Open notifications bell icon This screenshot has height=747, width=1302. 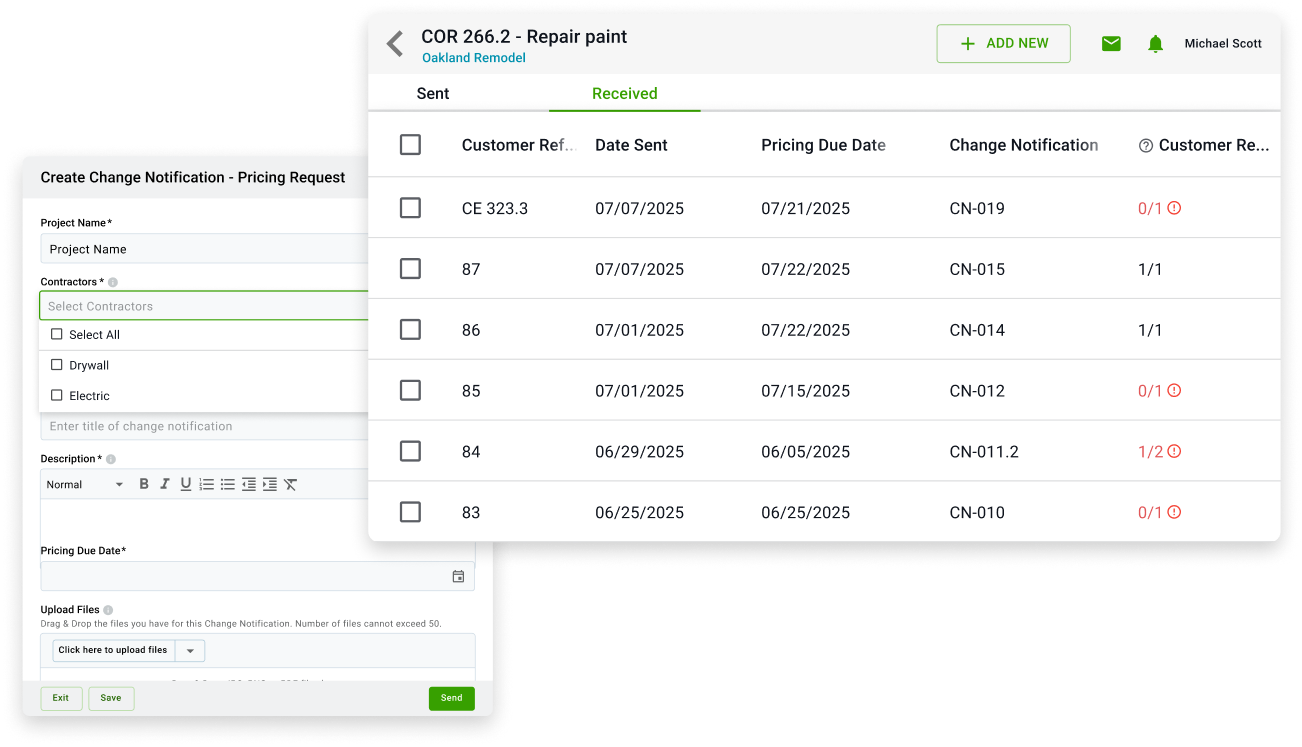pos(1156,44)
